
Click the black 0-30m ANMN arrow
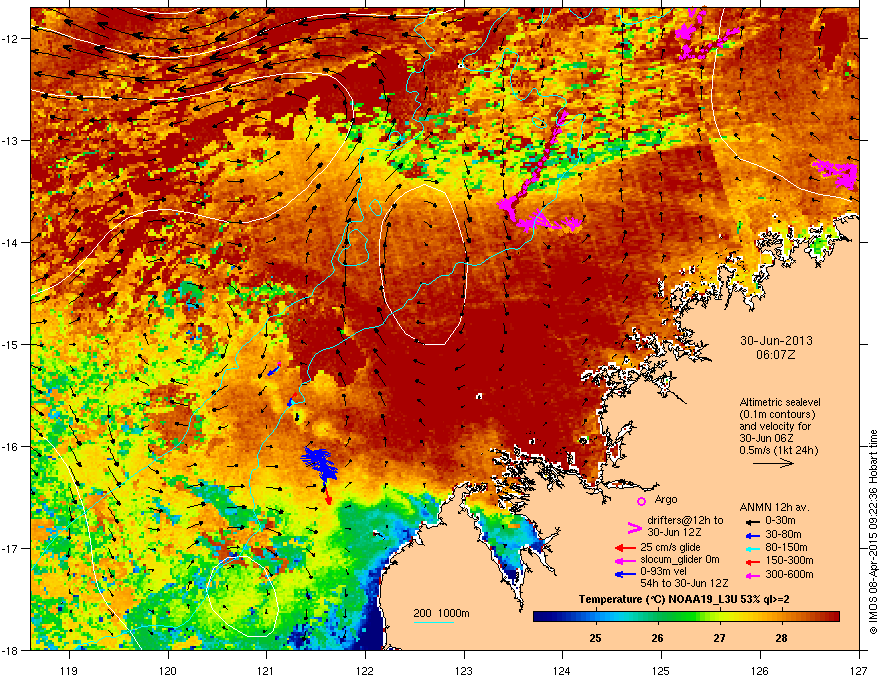(751, 521)
